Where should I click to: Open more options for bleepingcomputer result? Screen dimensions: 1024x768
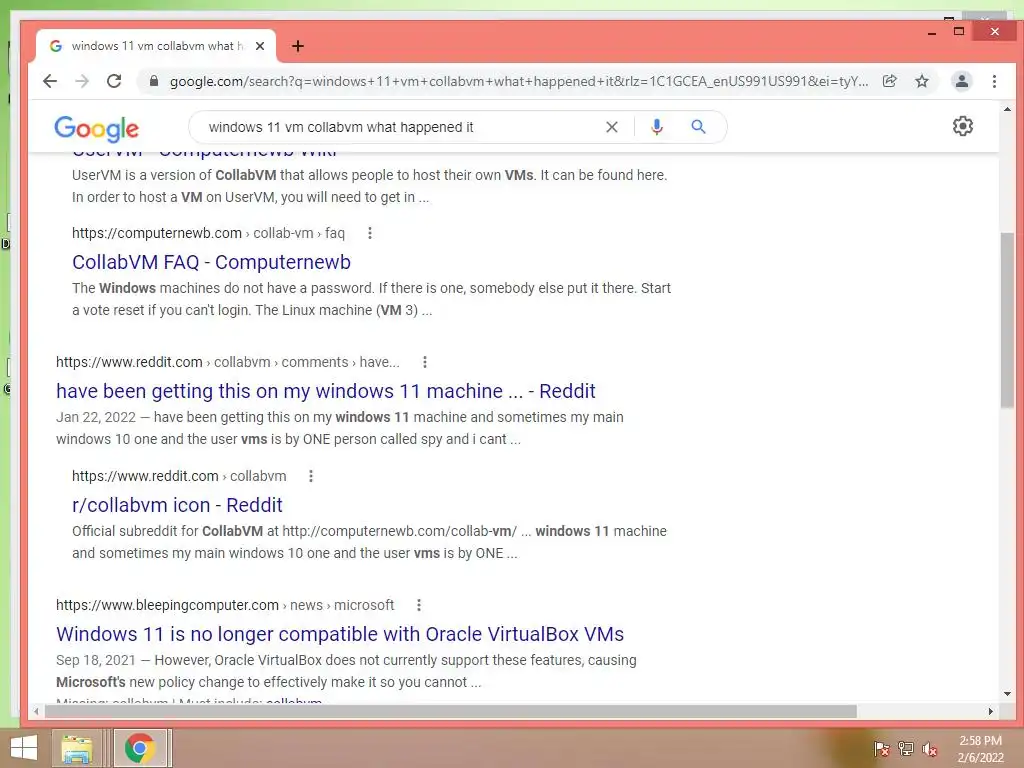(x=419, y=605)
